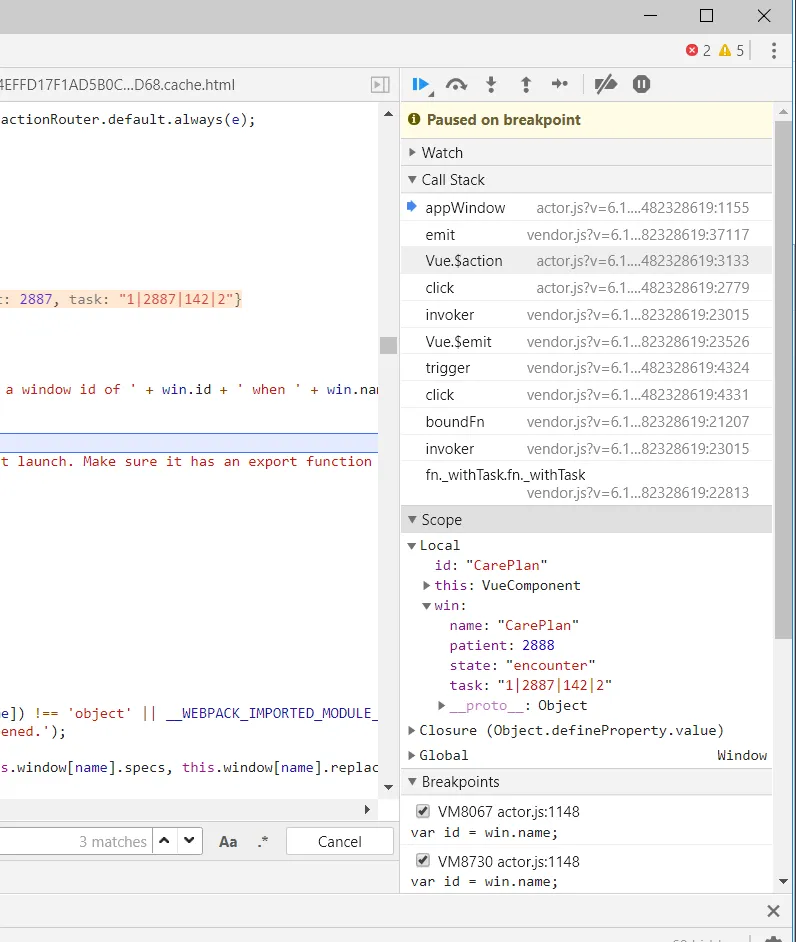Select Vue.$emit frame in call stack

coord(458,341)
